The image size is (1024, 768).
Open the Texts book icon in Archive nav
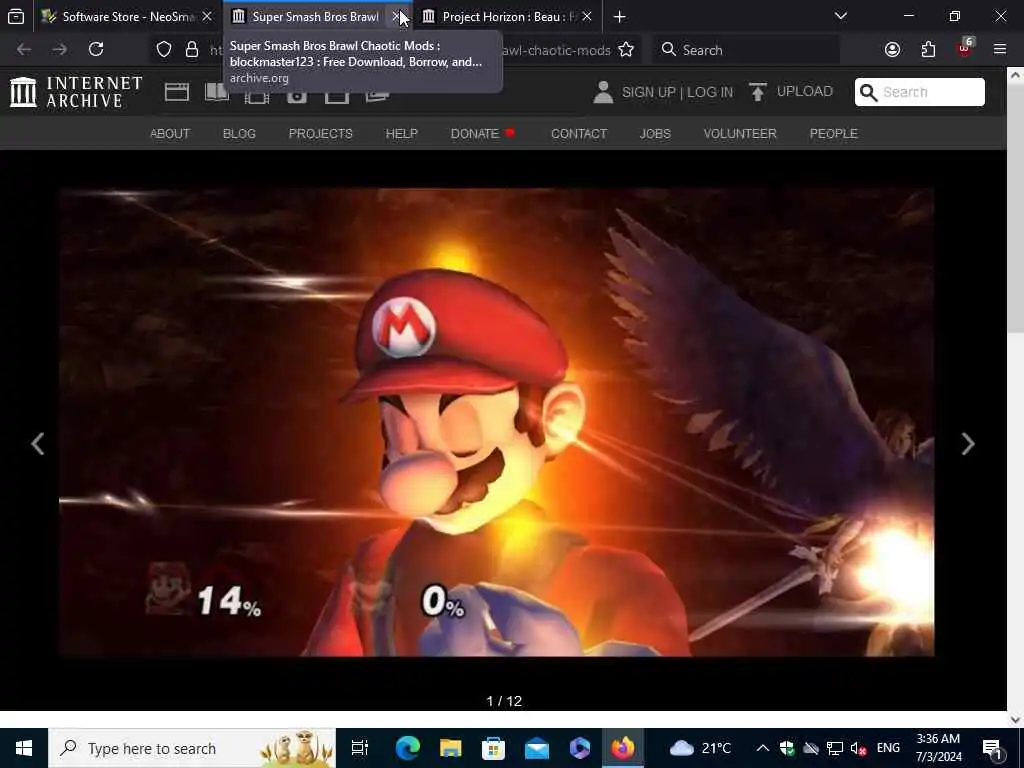[x=217, y=92]
